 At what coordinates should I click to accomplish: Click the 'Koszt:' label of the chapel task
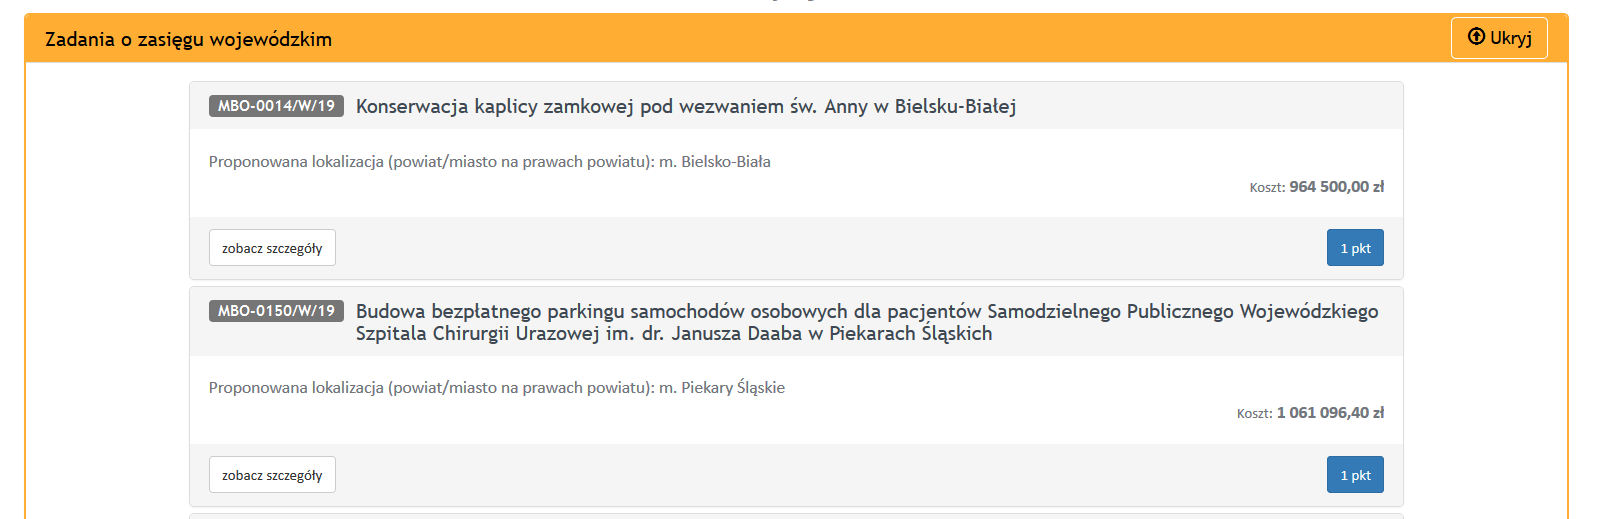coord(1267,188)
